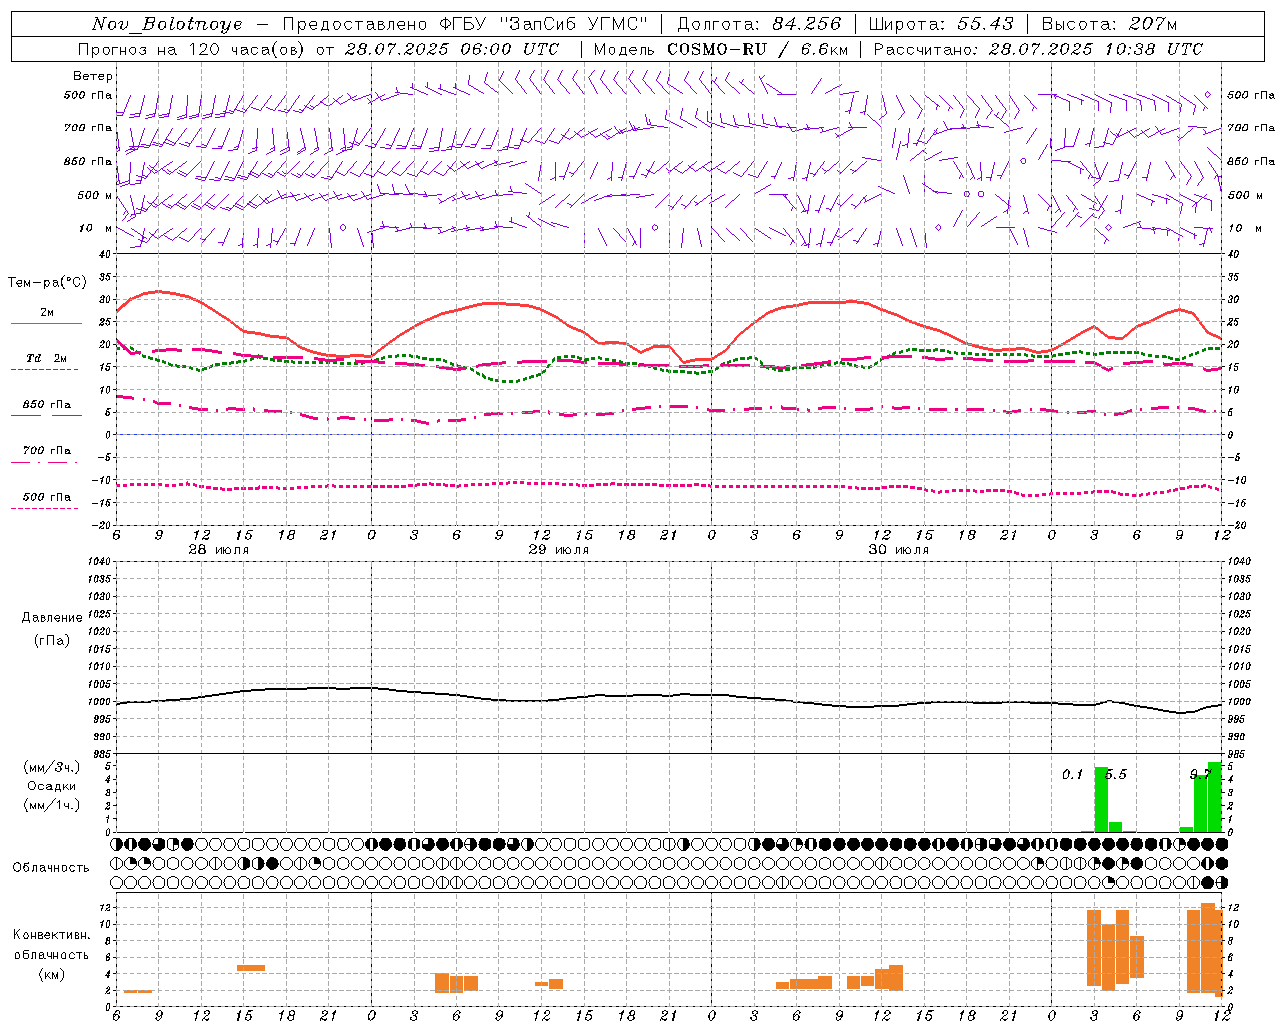
Task: Click the Конвективн. convective cloud label
Action: pyautogui.click(x=52, y=935)
